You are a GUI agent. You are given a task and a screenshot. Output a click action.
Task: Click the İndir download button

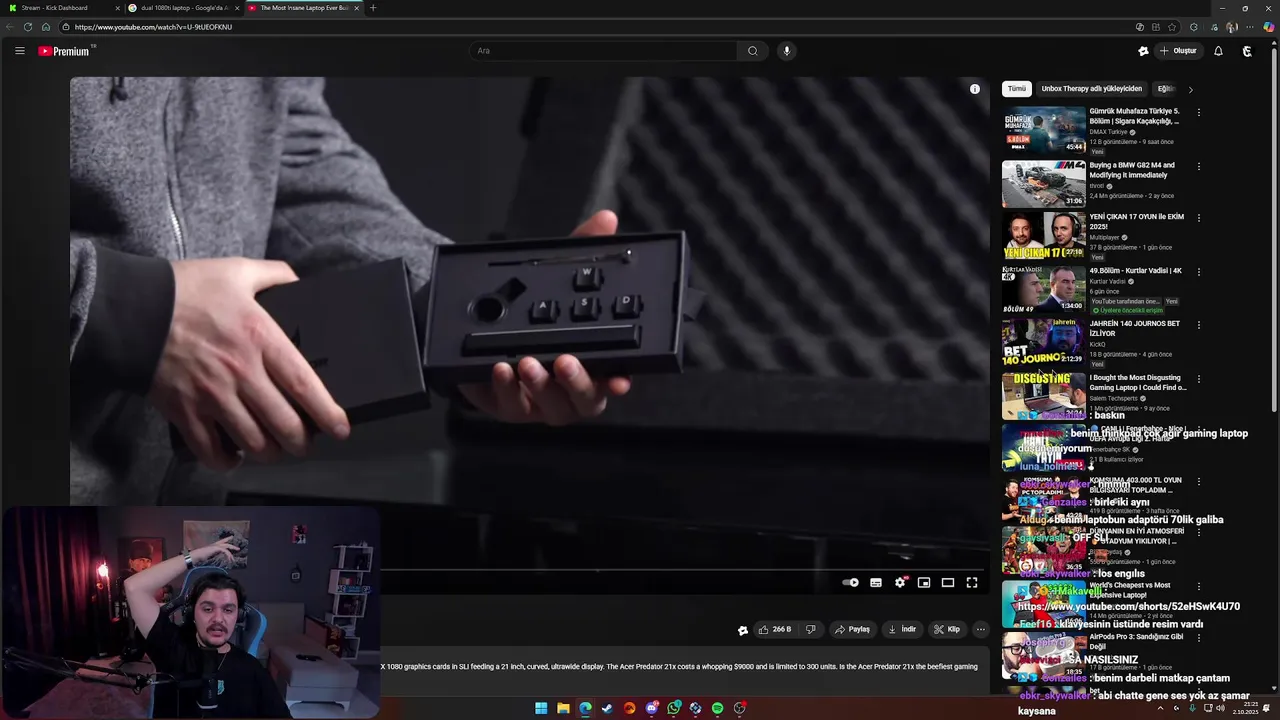click(902, 629)
